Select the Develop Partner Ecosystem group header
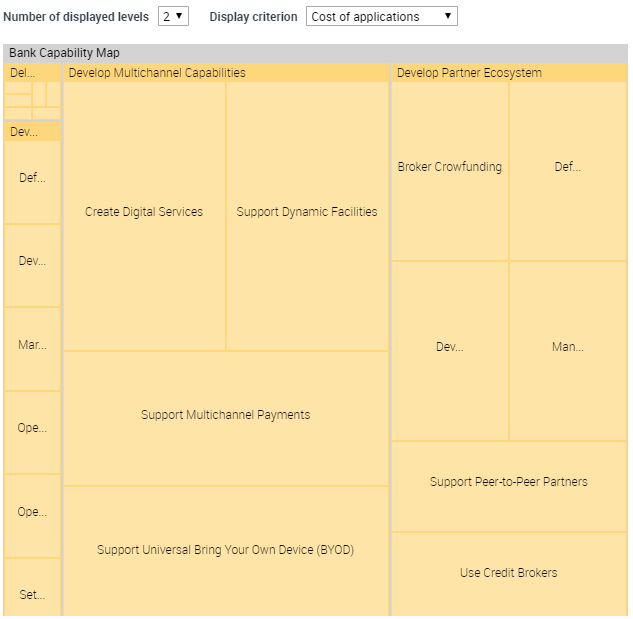633x619 pixels. point(509,73)
